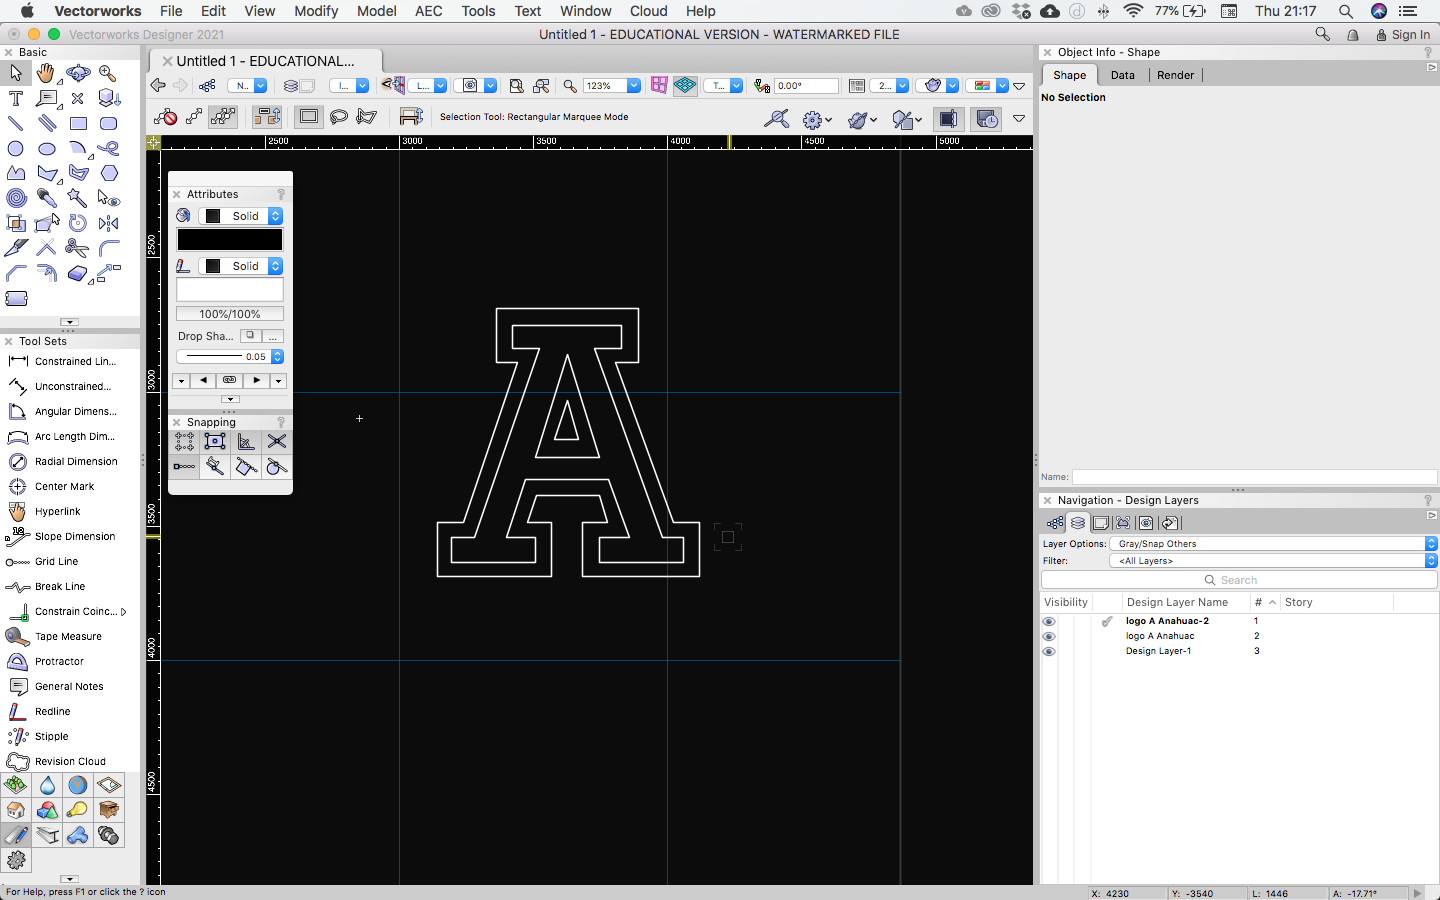Select the Pan hand tool

tap(46, 73)
